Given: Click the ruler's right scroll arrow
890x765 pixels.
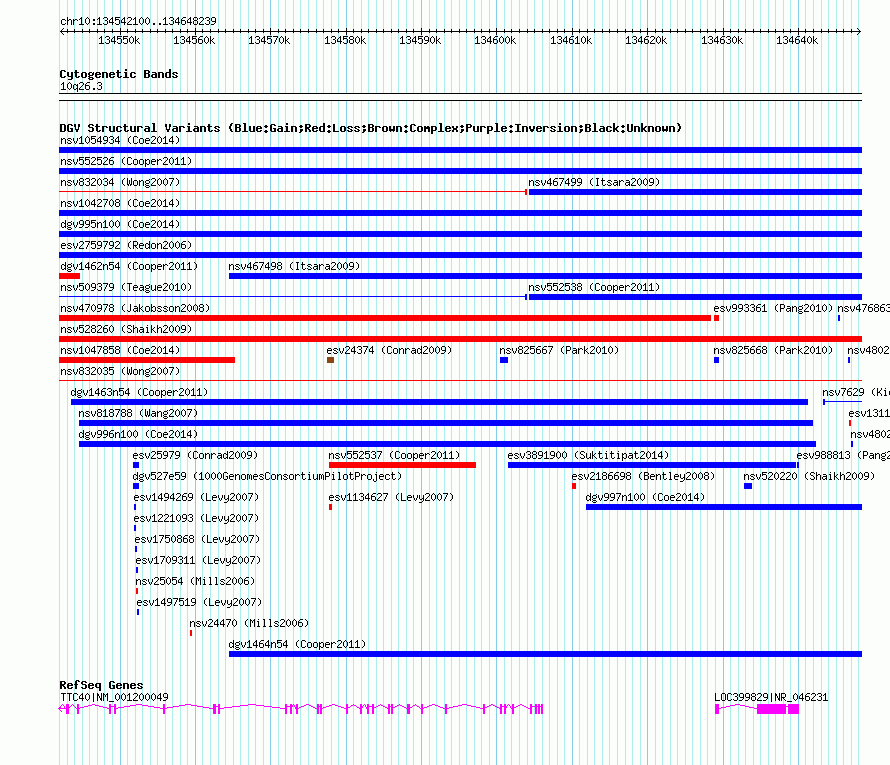Looking at the screenshot, I should (x=859, y=32).
